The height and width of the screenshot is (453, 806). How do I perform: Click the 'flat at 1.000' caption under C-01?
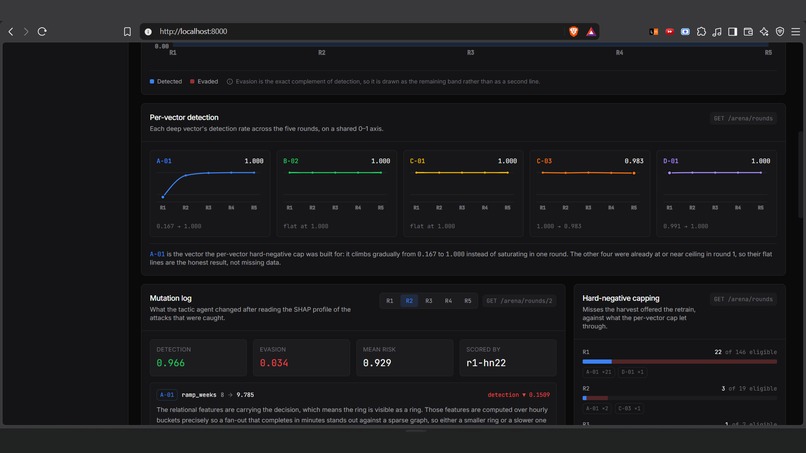point(432,226)
